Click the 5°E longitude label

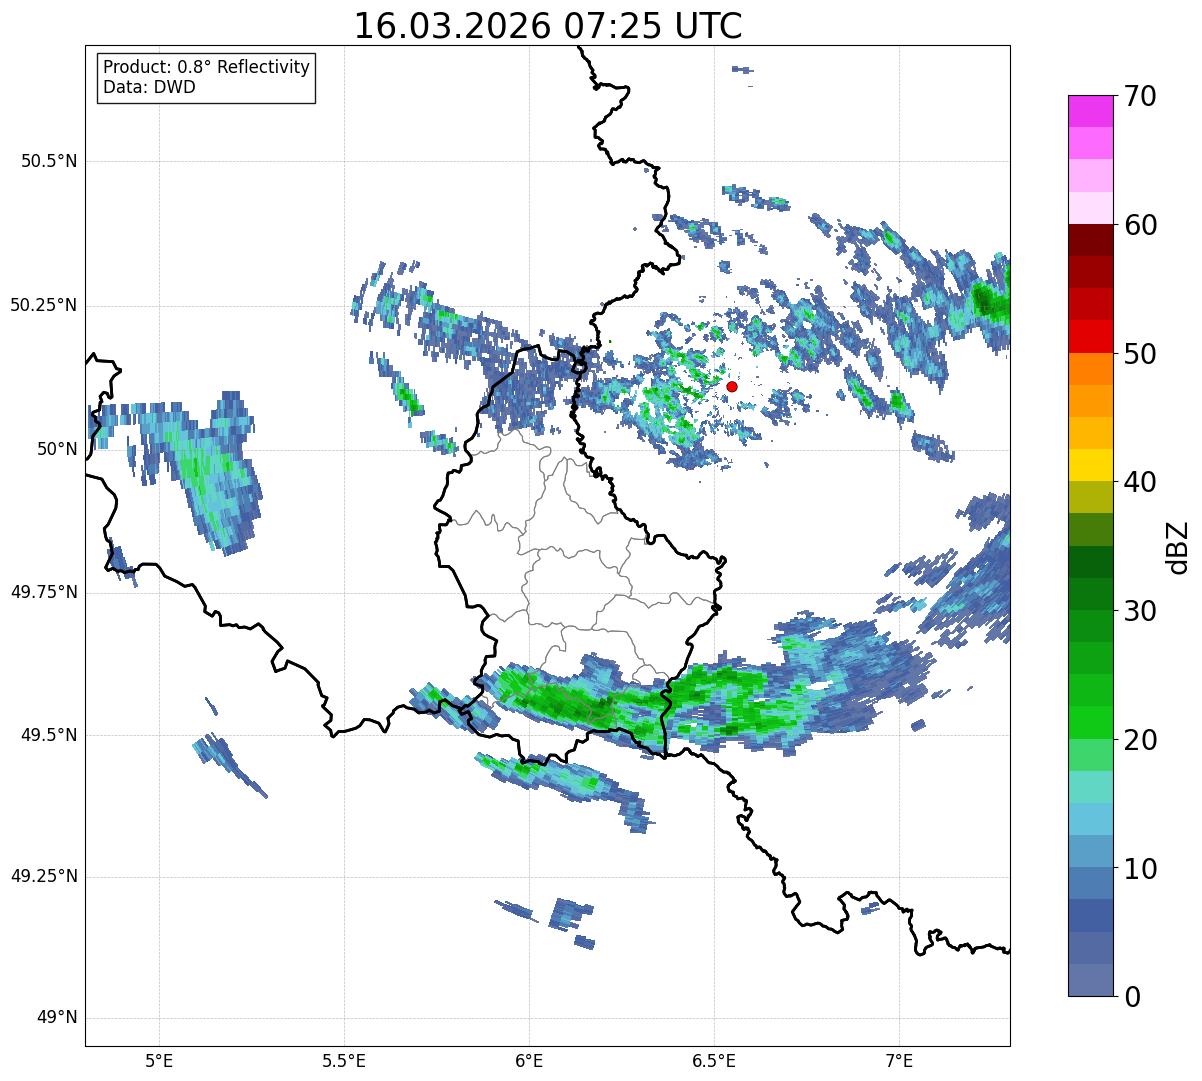(159, 1062)
